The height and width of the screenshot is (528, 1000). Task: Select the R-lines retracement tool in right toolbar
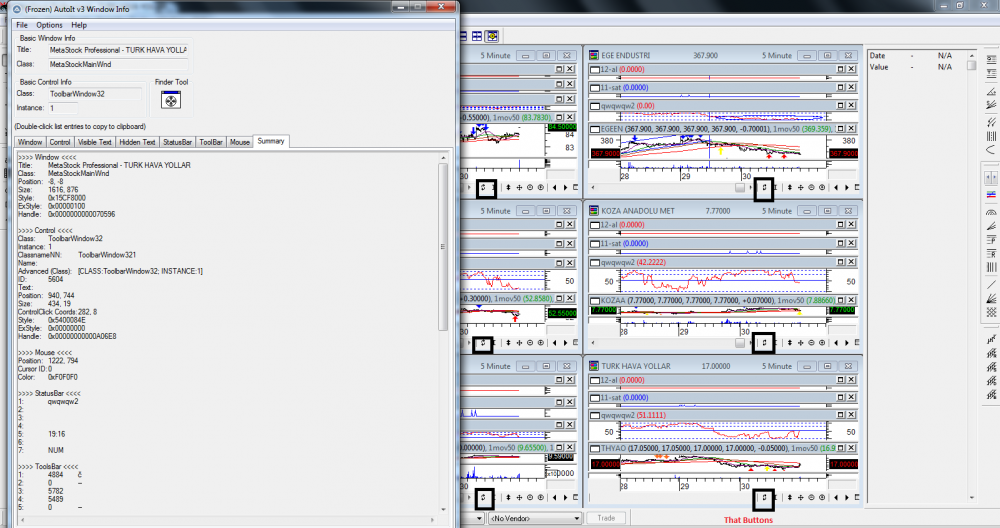pos(991,254)
